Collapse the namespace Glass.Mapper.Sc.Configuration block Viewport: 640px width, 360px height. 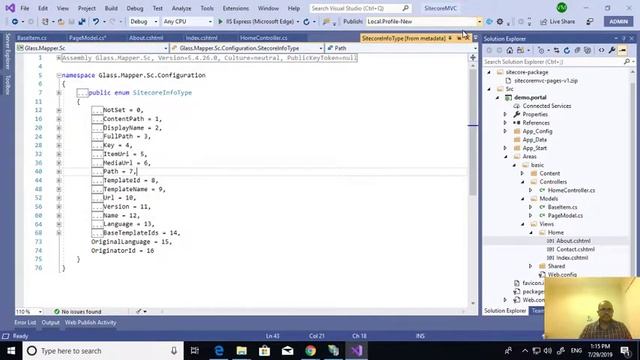click(x=59, y=76)
